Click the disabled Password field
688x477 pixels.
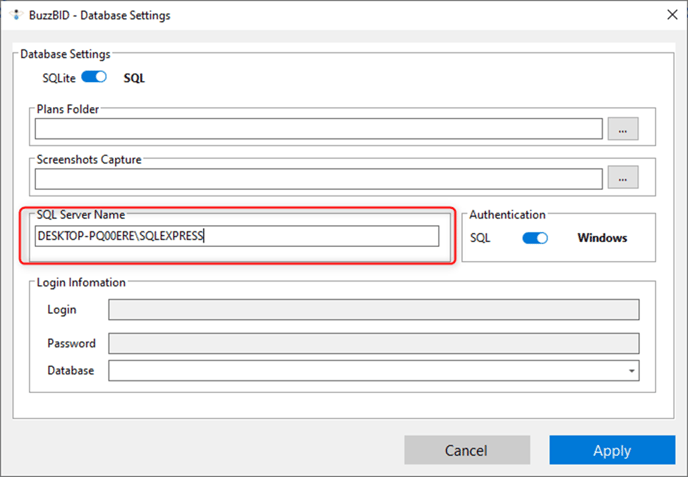pos(374,343)
